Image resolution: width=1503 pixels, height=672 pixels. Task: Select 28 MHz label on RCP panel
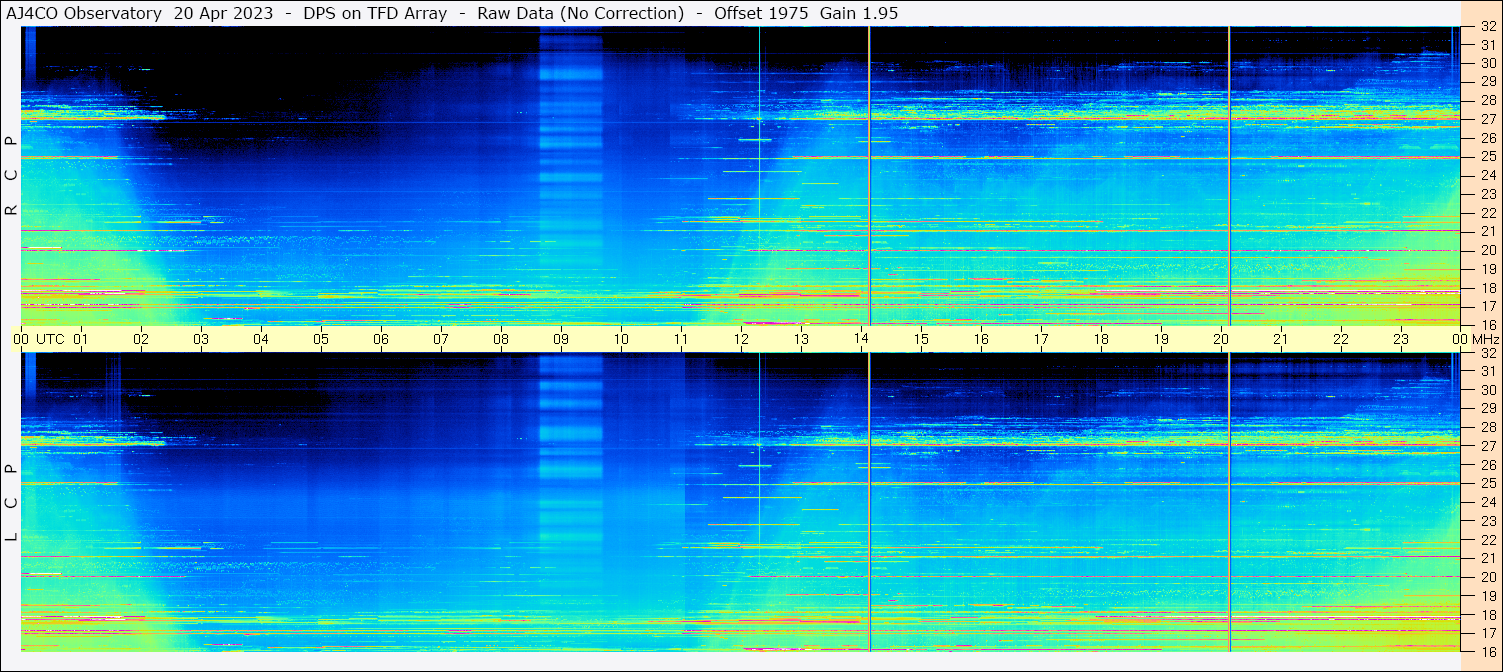[x=1488, y=100]
